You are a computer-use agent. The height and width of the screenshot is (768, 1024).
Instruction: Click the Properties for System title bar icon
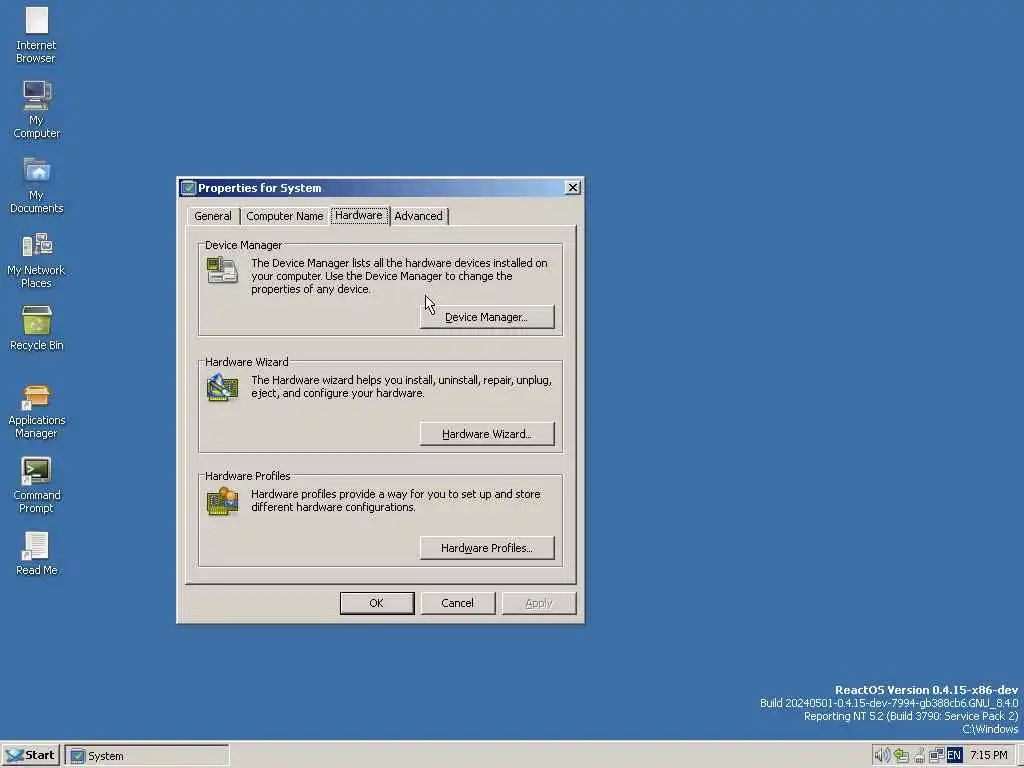pos(188,188)
